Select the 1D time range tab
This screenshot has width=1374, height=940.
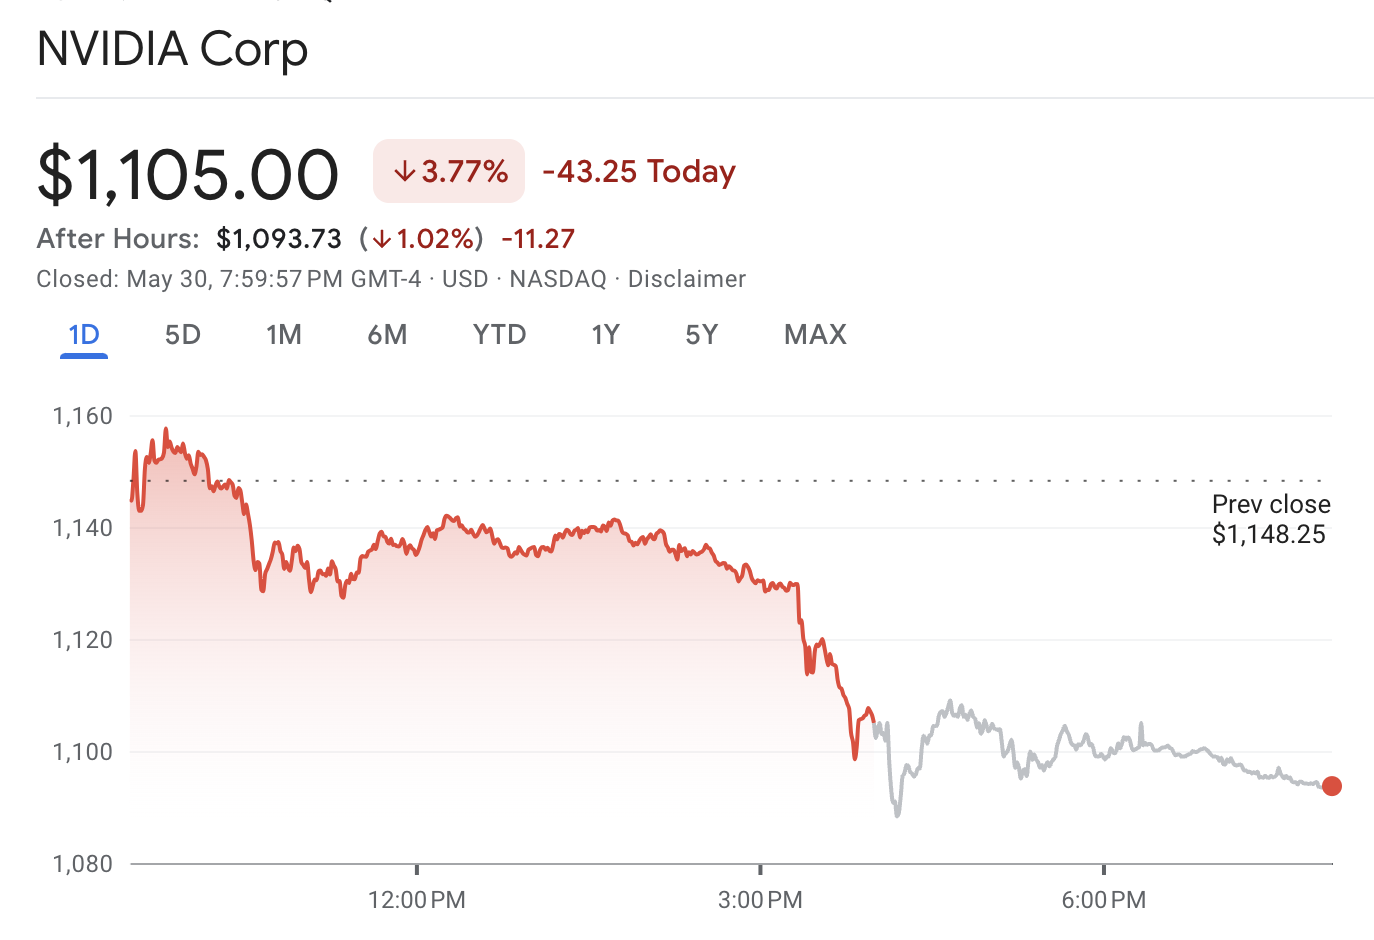[x=84, y=335]
